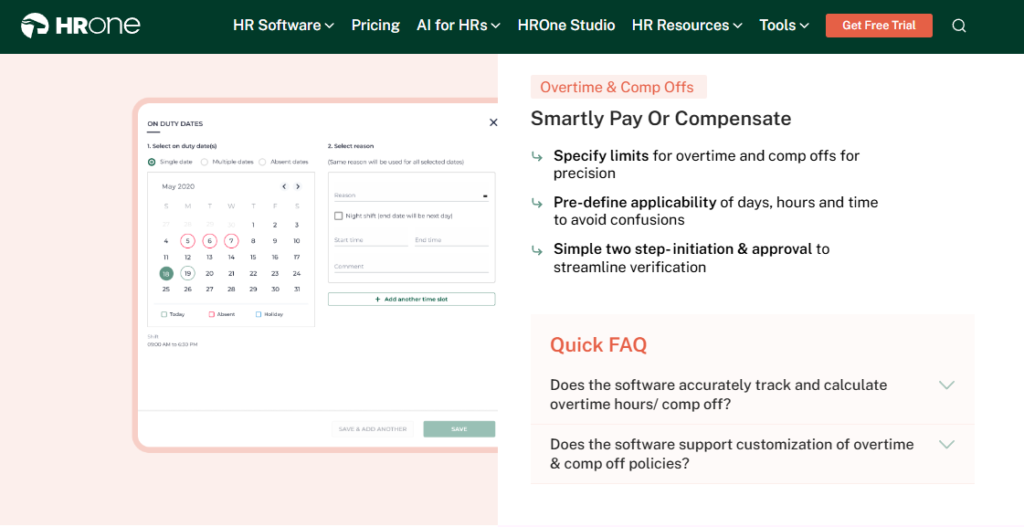Enable the Night shift checkbox
Screen dimensions: 1024x527
click(x=338, y=216)
